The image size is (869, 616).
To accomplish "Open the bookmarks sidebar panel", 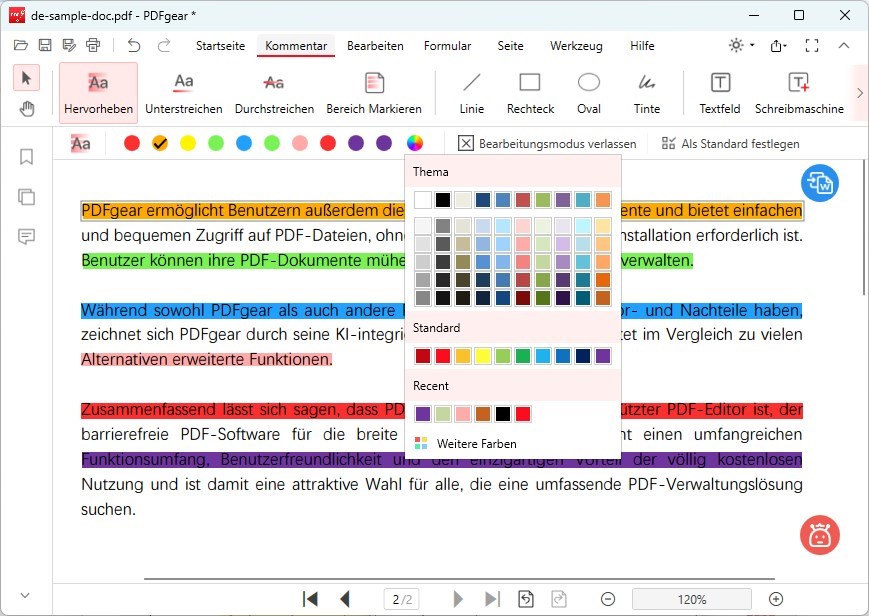I will click(x=26, y=156).
